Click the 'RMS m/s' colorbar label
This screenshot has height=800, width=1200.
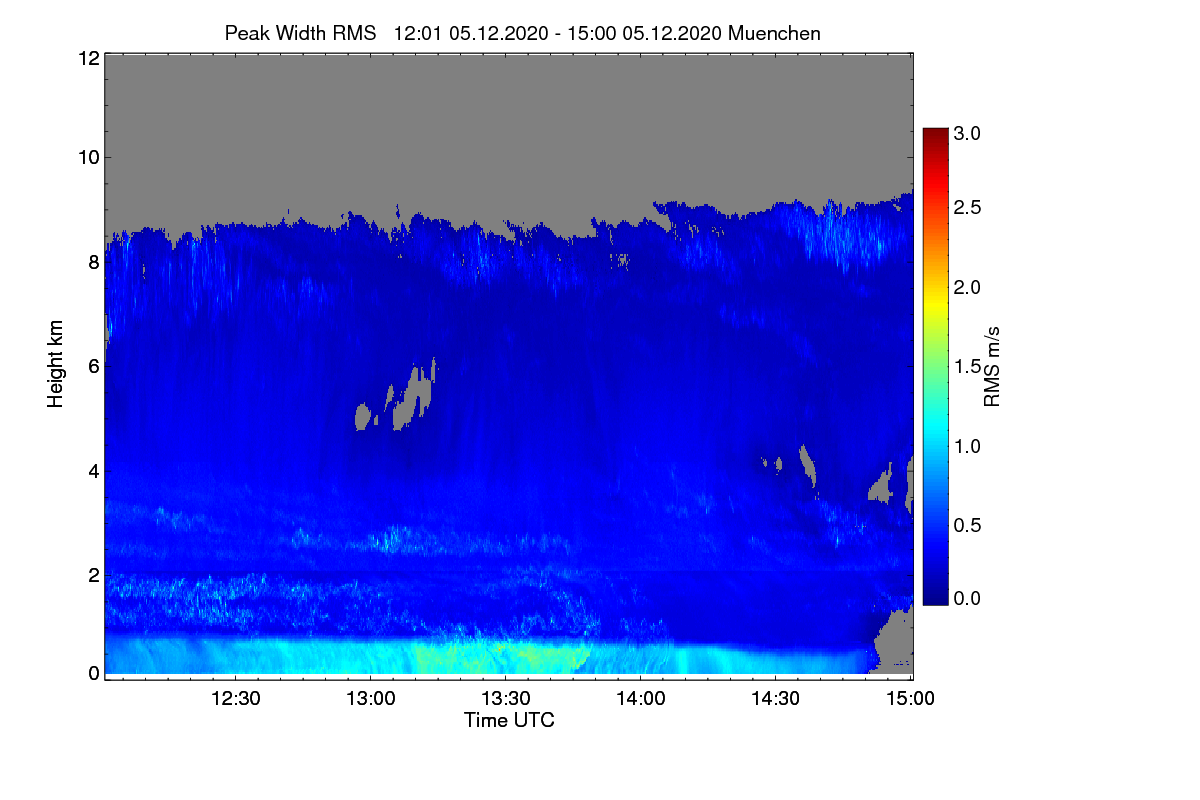click(992, 365)
